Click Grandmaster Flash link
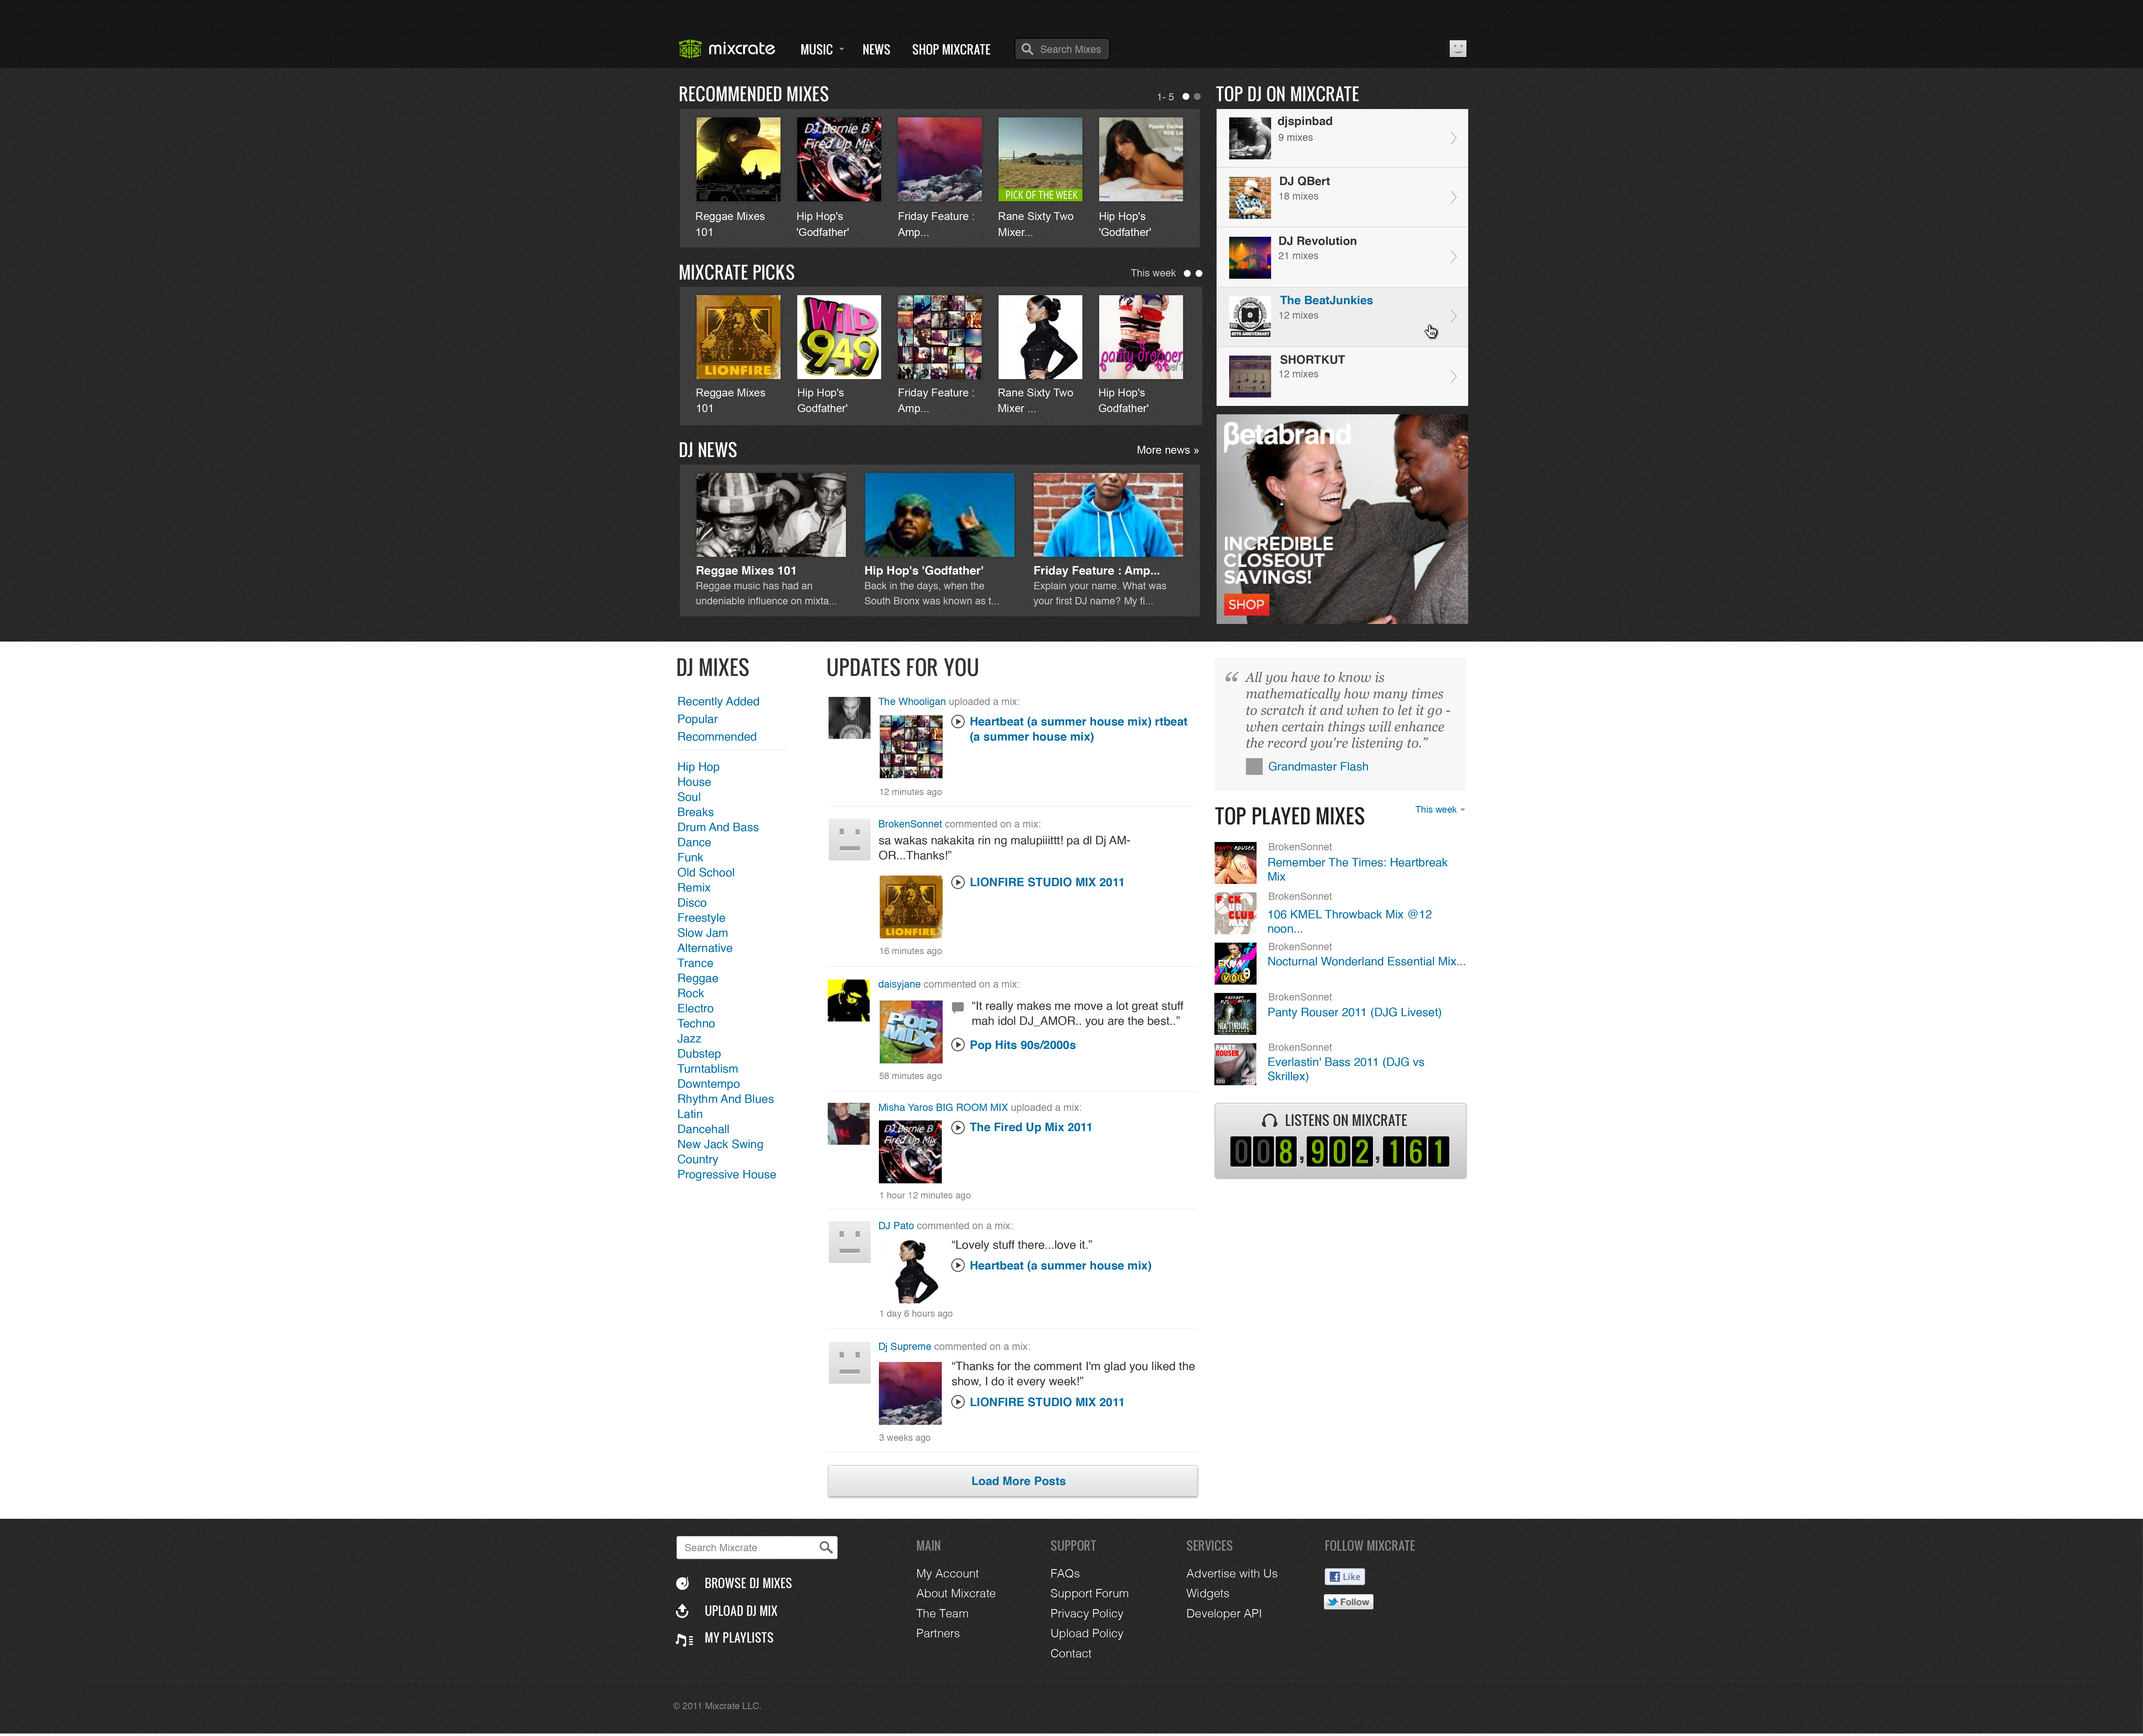2143x1736 pixels. (x=1318, y=767)
